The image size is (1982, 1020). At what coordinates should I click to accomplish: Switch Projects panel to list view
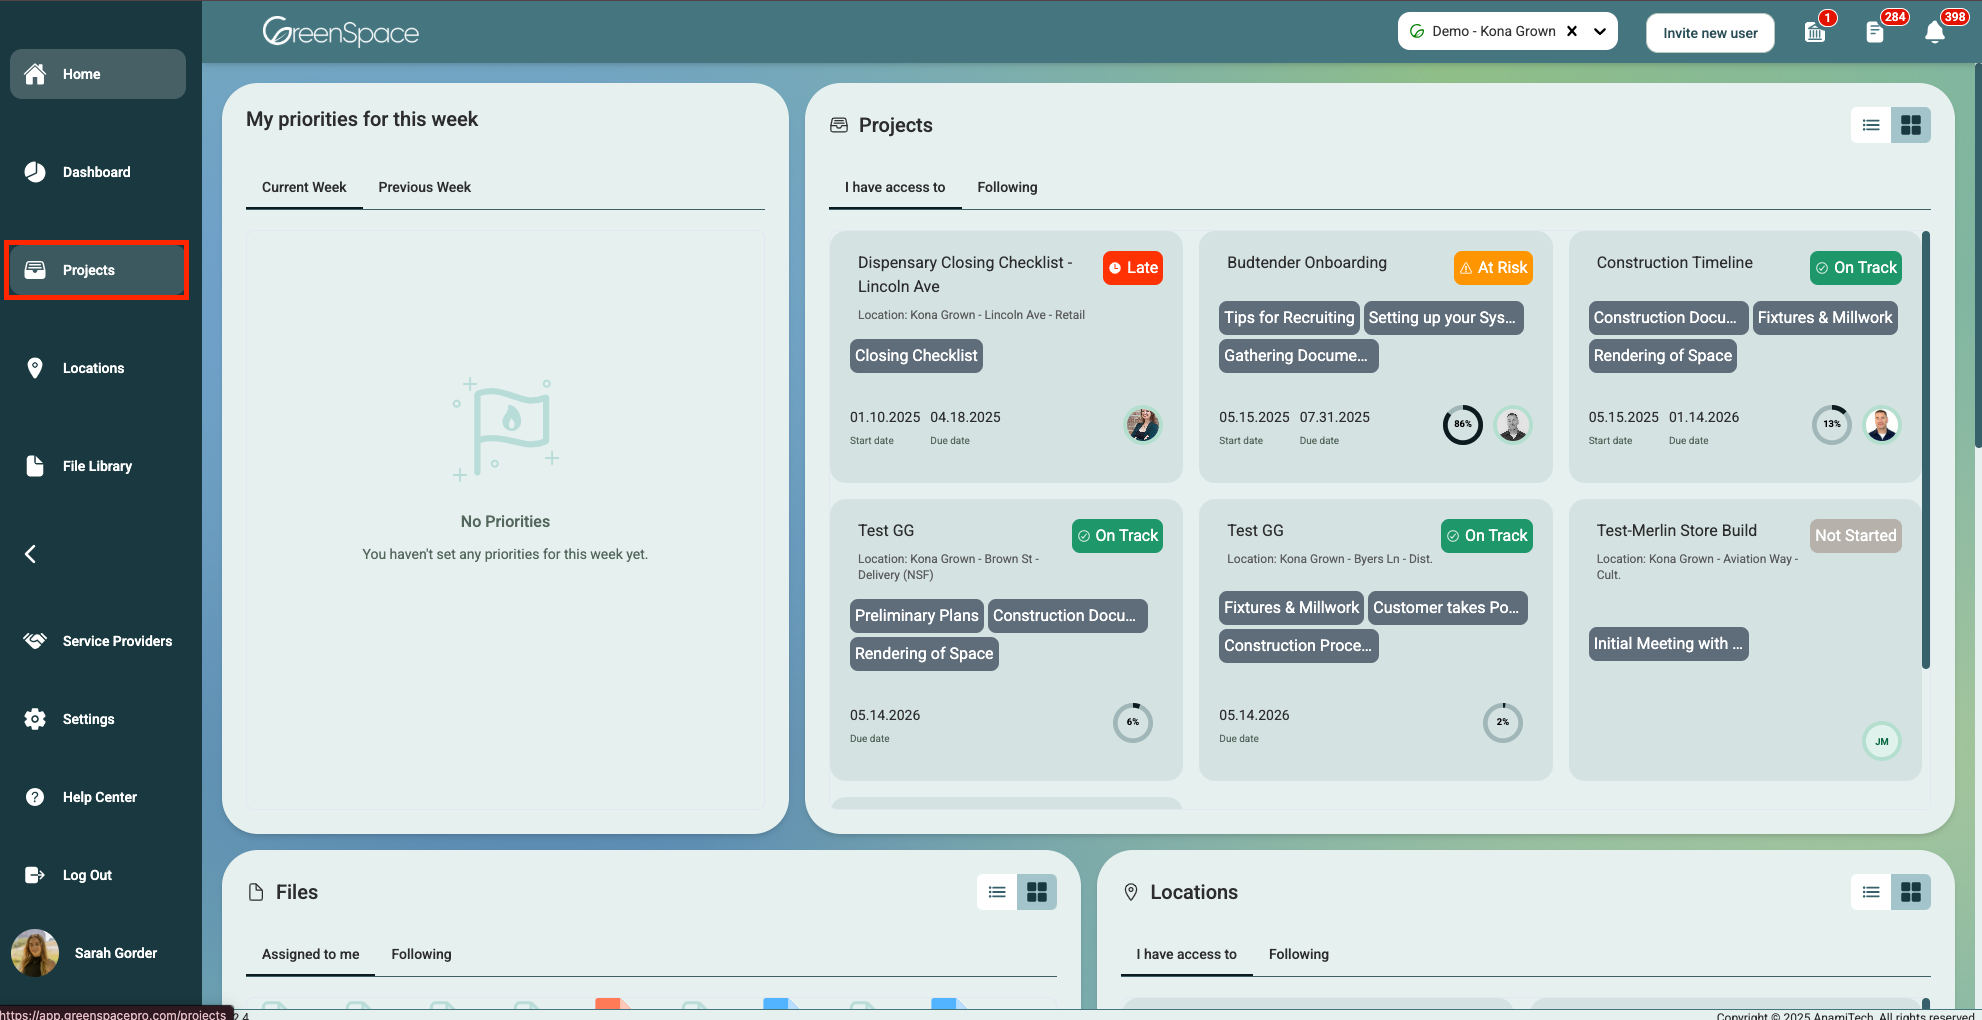click(1871, 125)
